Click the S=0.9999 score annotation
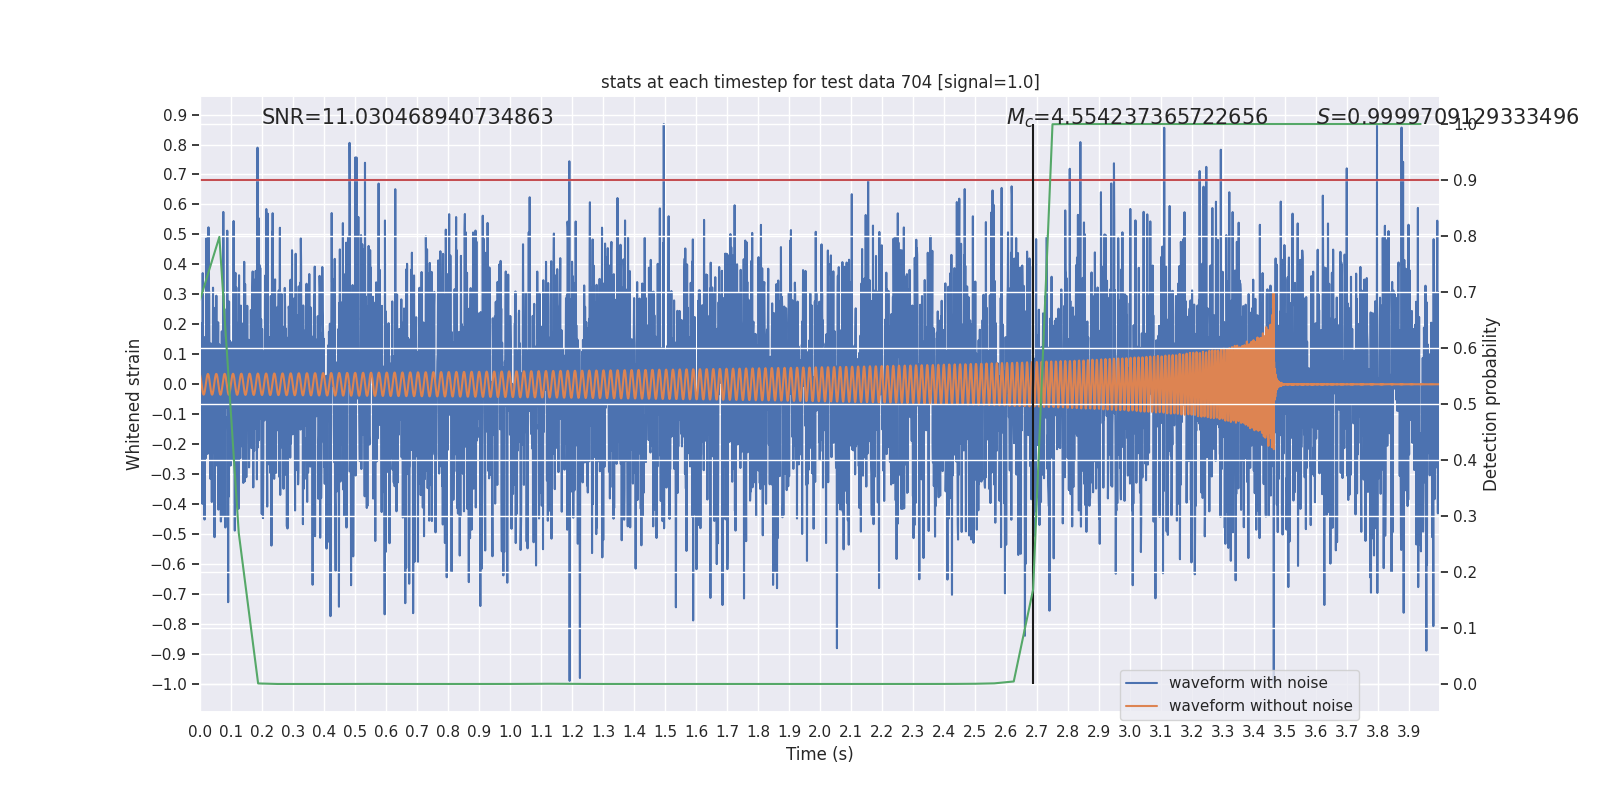 point(1447,117)
